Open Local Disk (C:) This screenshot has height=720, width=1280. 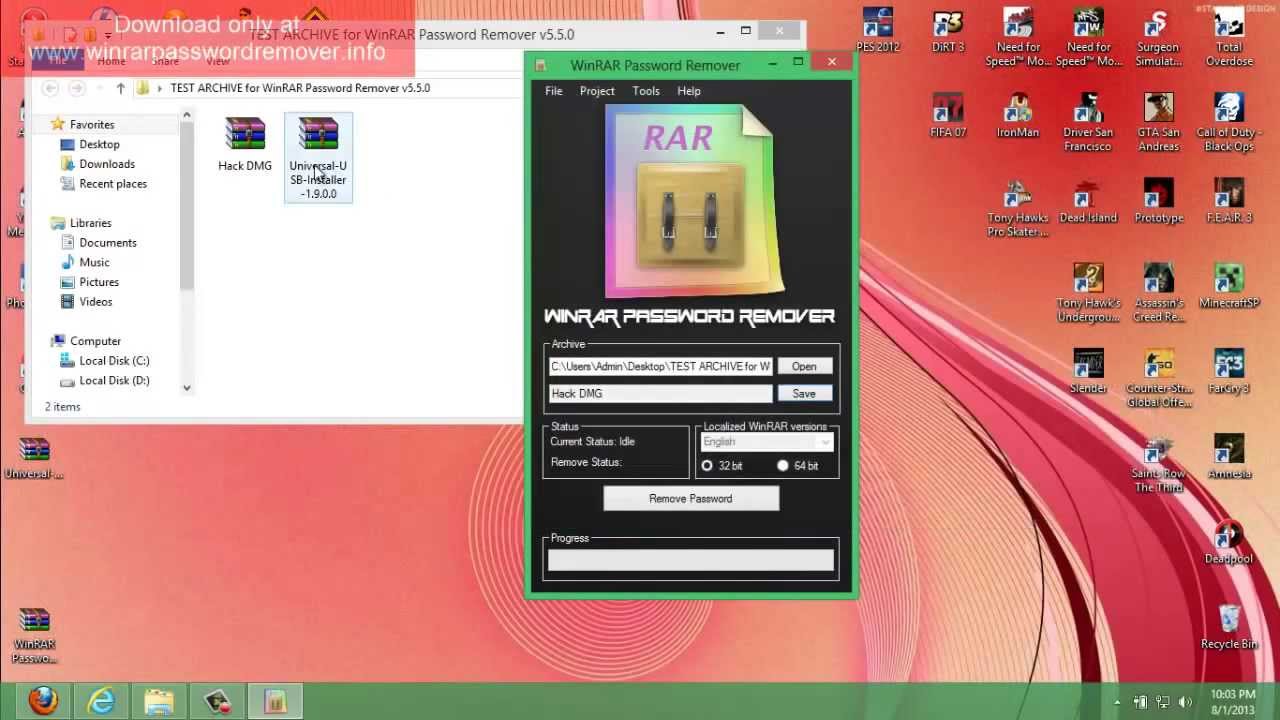point(114,361)
